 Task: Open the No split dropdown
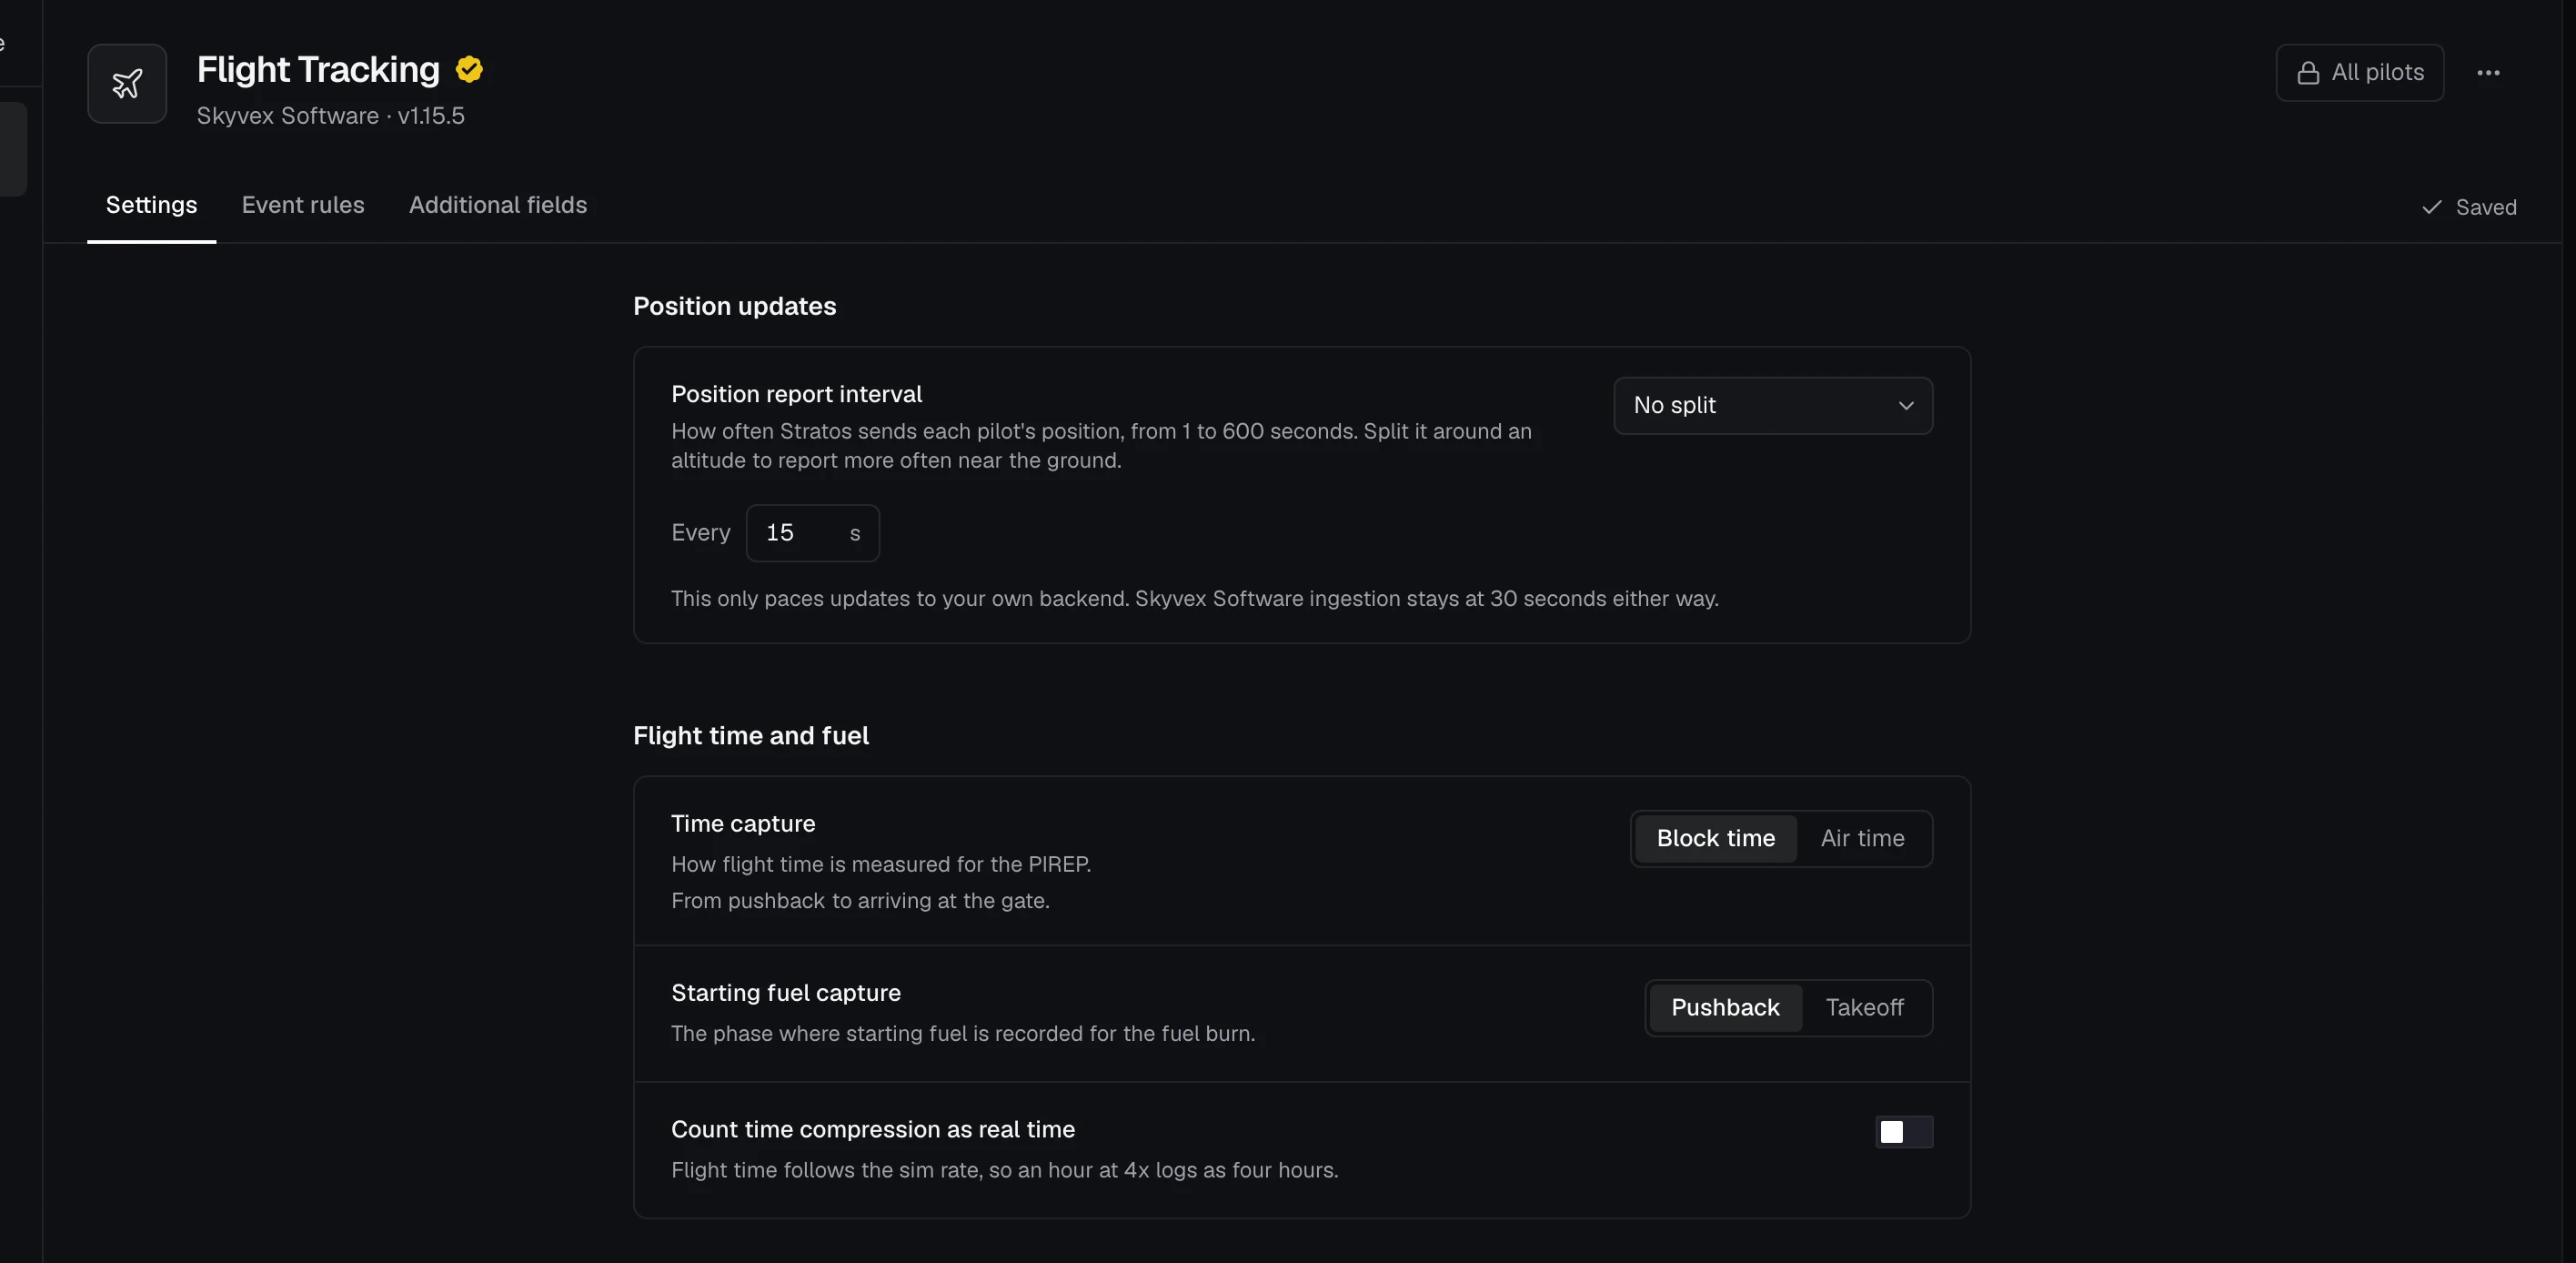click(x=1773, y=405)
